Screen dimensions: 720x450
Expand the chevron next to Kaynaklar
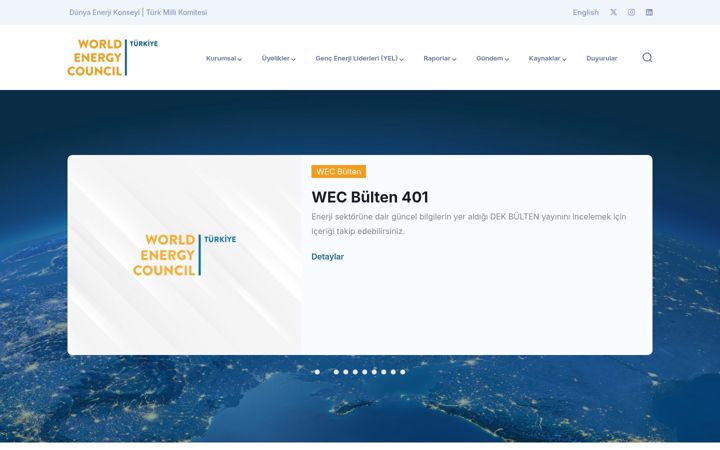click(x=564, y=59)
